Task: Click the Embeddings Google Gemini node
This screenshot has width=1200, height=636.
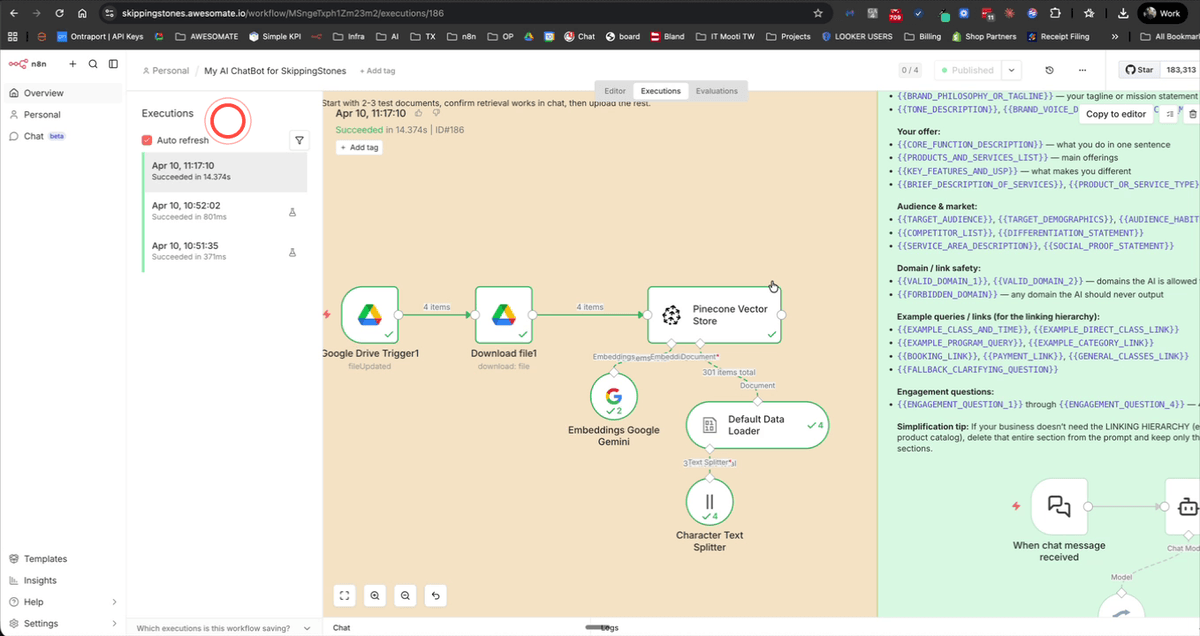Action: click(x=613, y=397)
